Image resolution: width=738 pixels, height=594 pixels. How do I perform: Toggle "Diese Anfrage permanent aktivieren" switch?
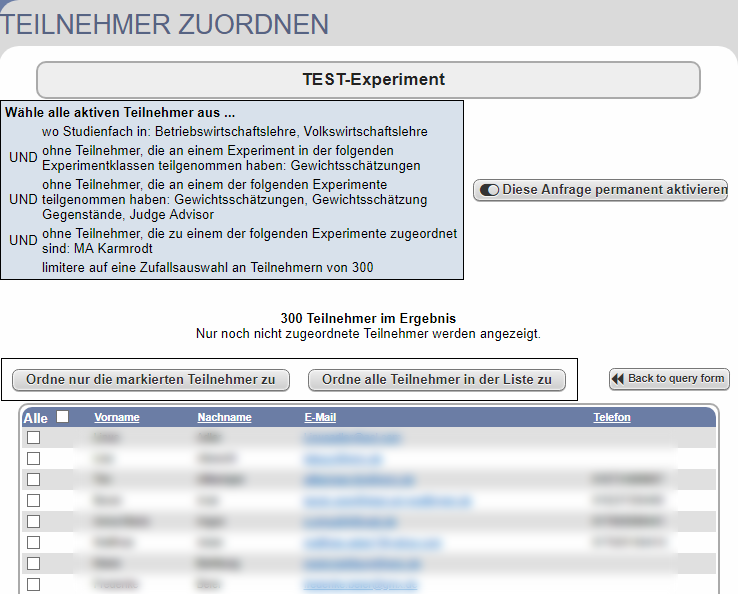[490, 190]
